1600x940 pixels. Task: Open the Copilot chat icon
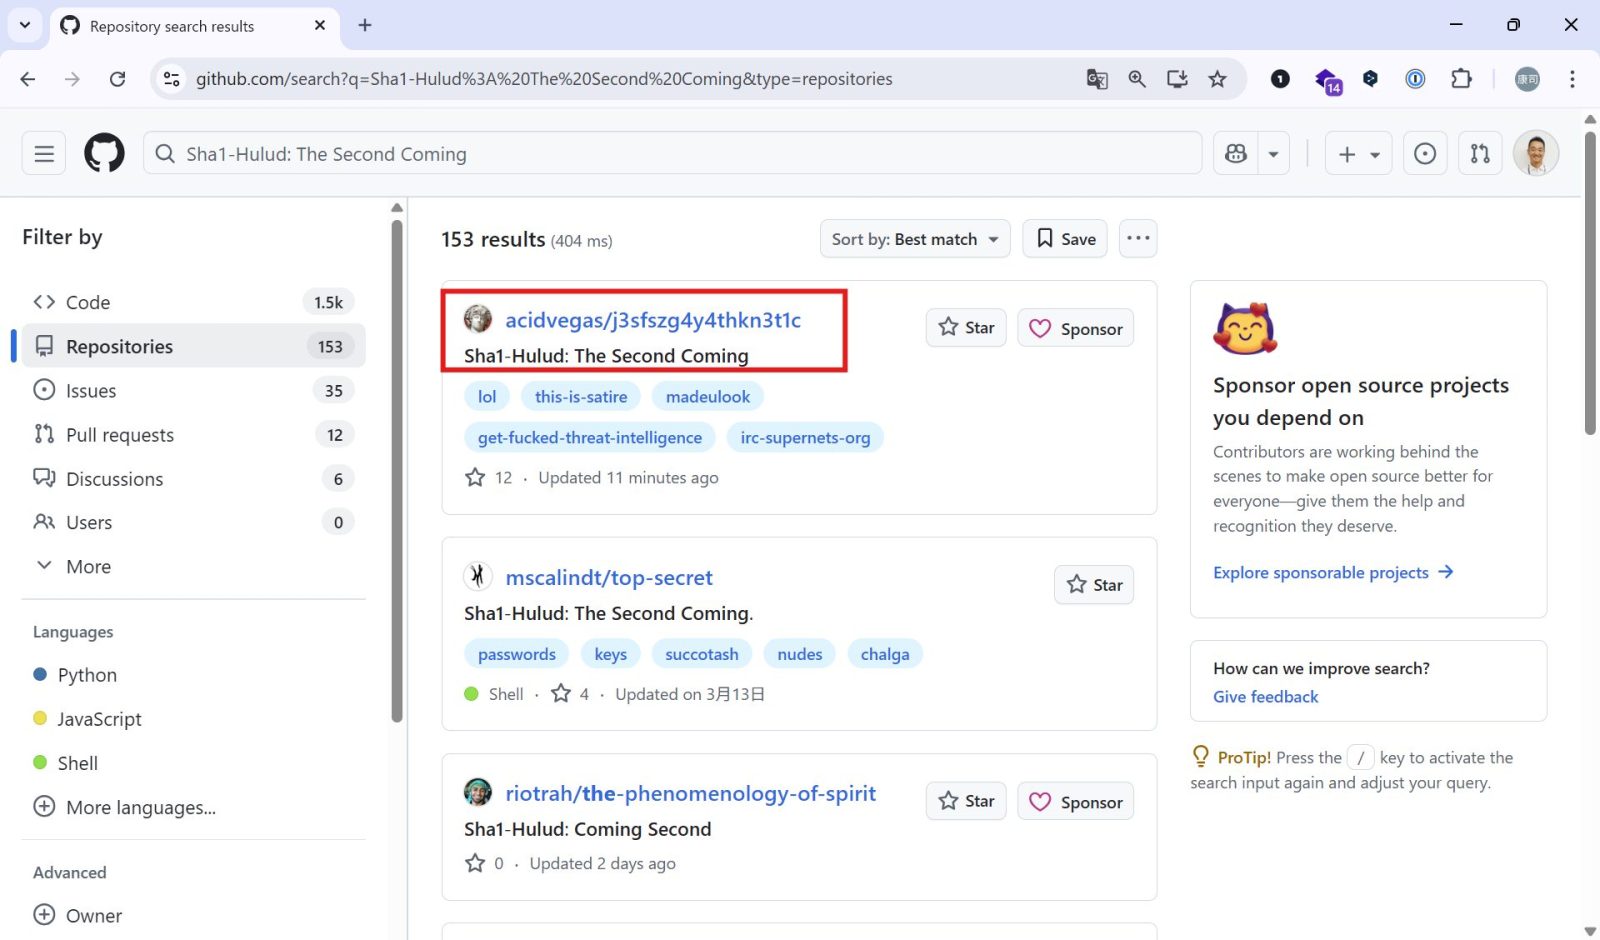click(1236, 154)
